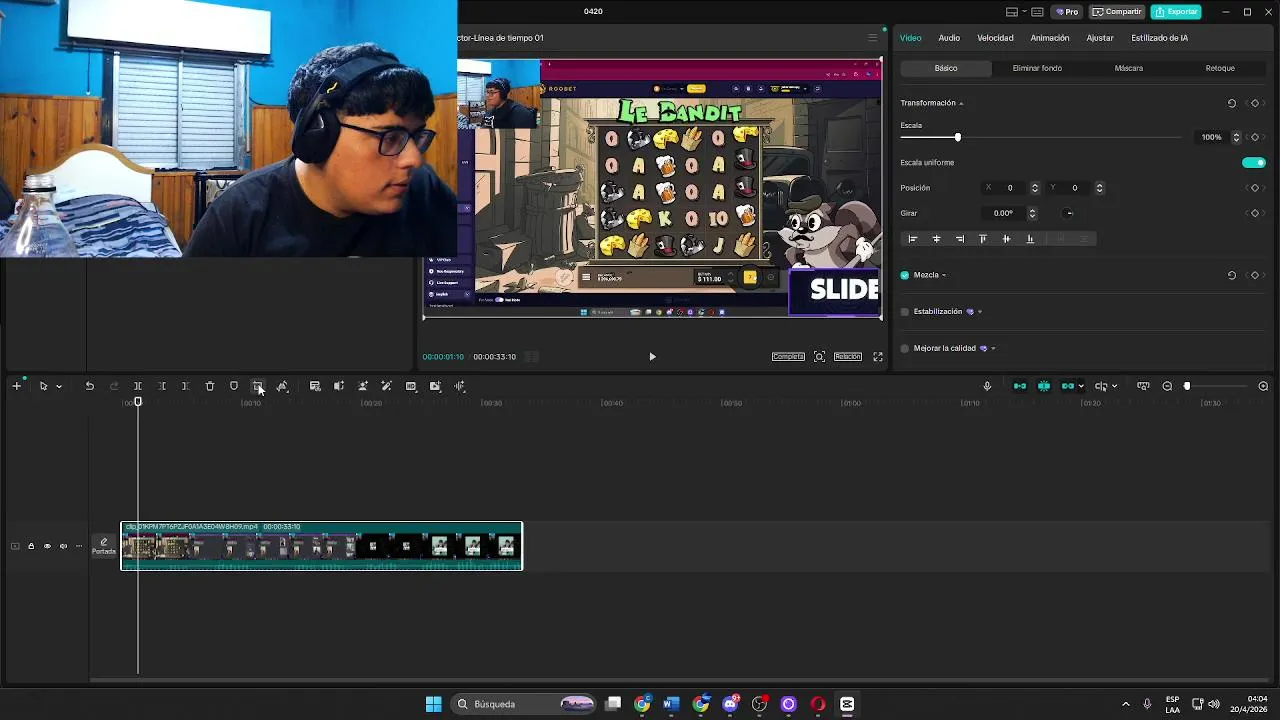Viewport: 1280px width, 720px height.
Task: Open the Animación tab
Action: [1050, 38]
